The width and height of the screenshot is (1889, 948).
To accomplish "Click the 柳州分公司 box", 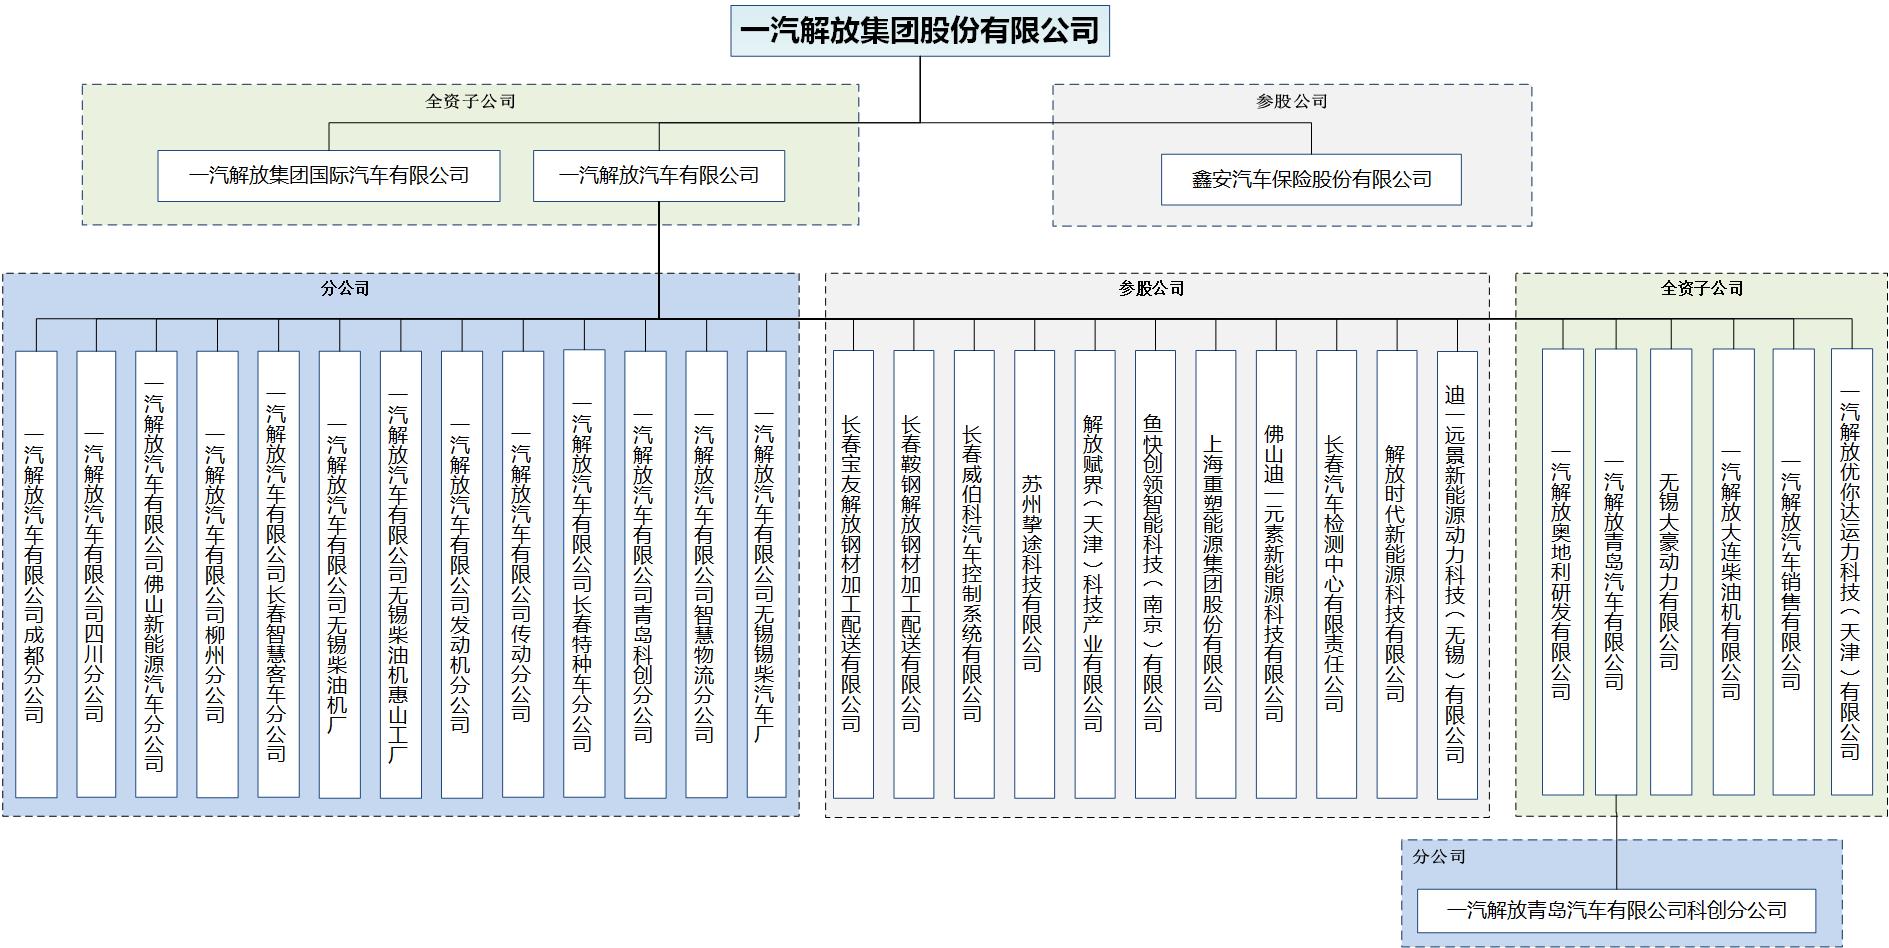I will coord(217,574).
